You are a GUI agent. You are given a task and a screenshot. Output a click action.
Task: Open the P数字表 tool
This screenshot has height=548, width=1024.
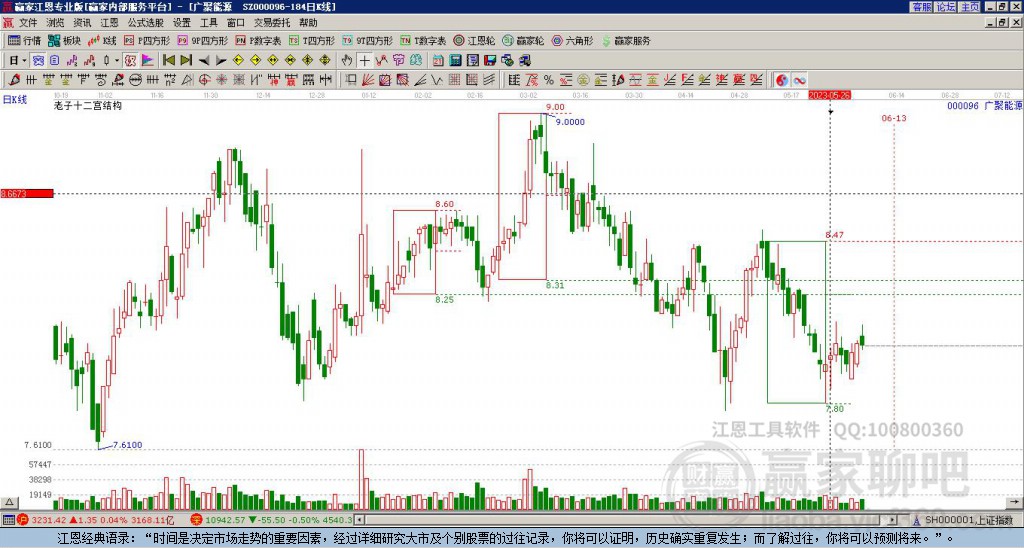[x=258, y=40]
